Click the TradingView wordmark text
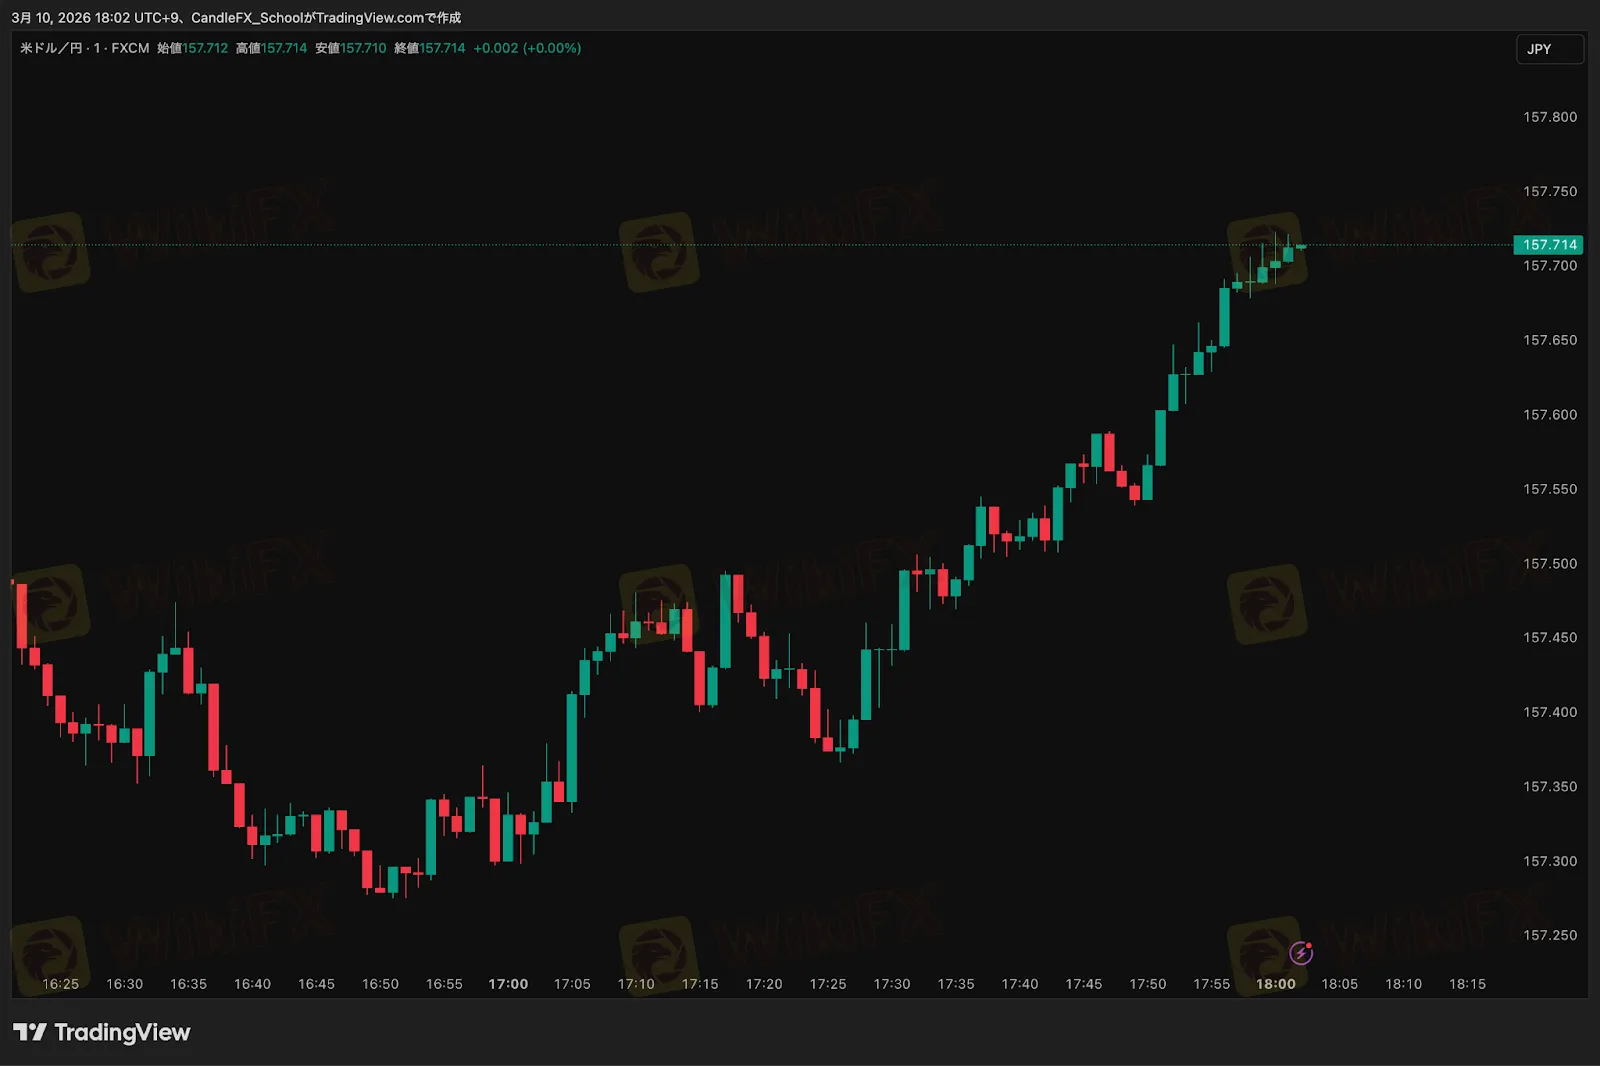The image size is (1600, 1066). [x=122, y=1032]
